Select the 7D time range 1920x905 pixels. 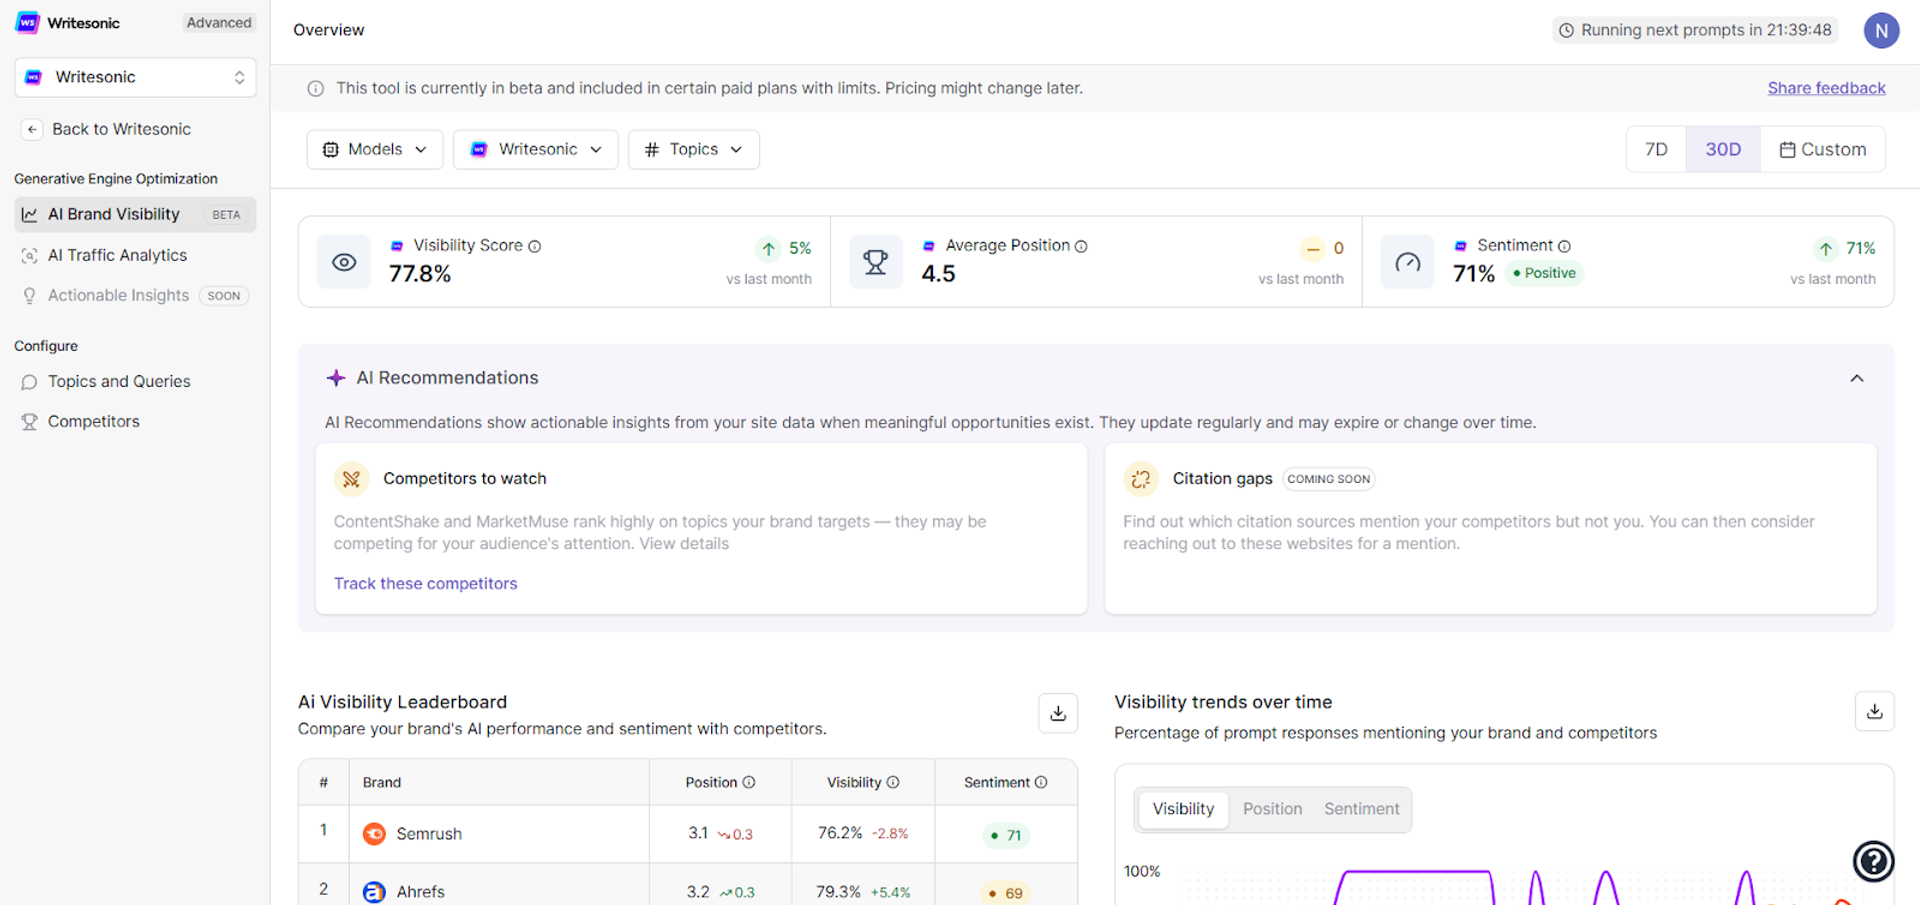click(1656, 149)
